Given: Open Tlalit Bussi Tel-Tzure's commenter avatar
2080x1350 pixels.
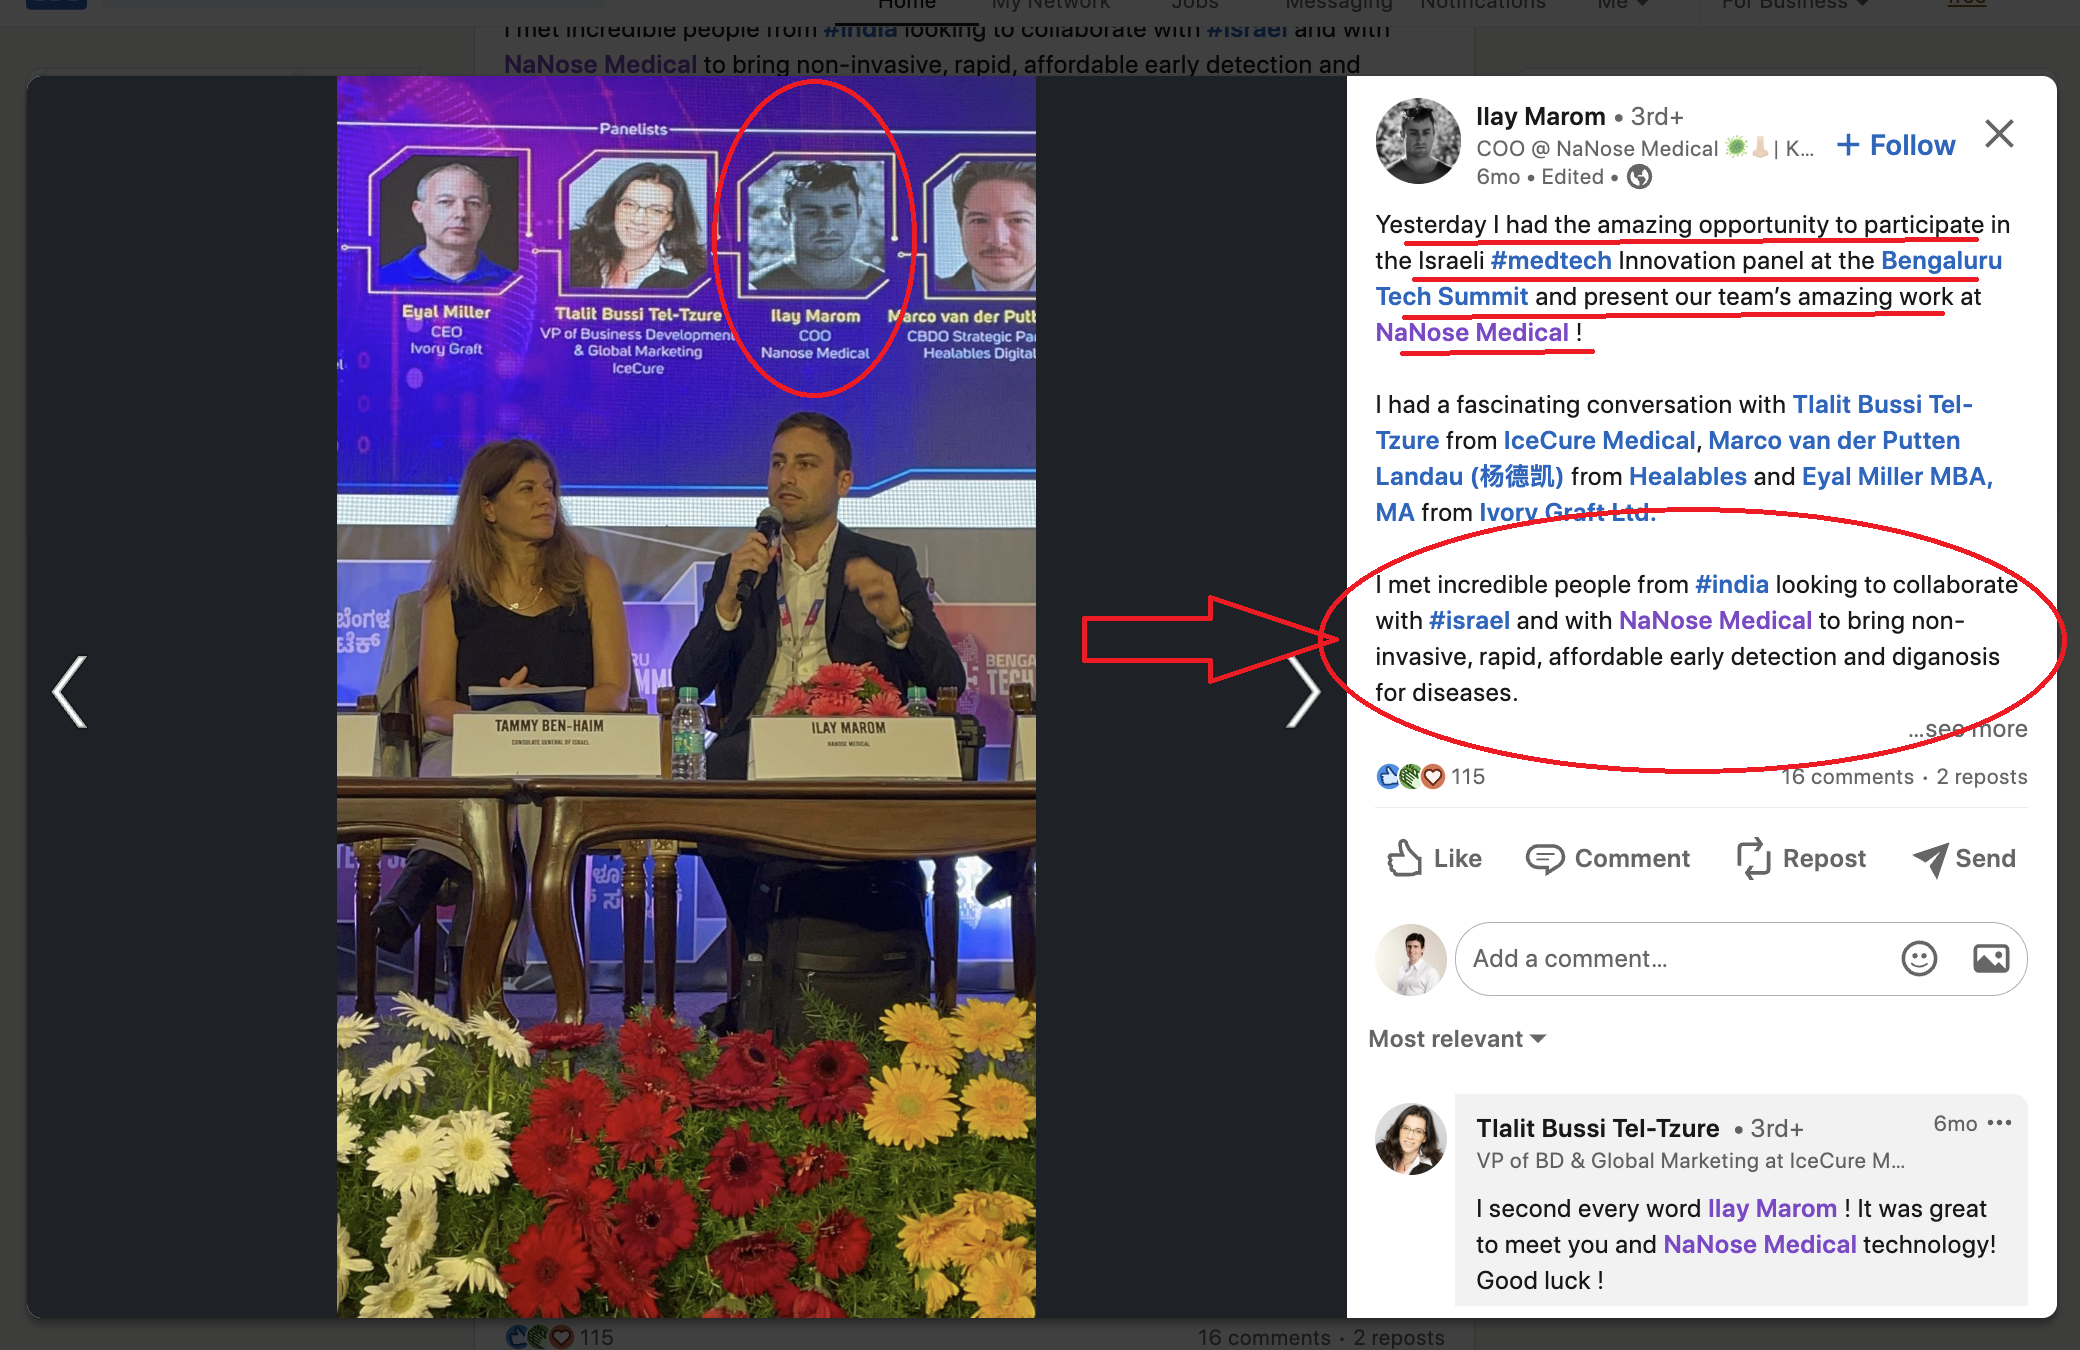Looking at the screenshot, I should point(1411,1139).
